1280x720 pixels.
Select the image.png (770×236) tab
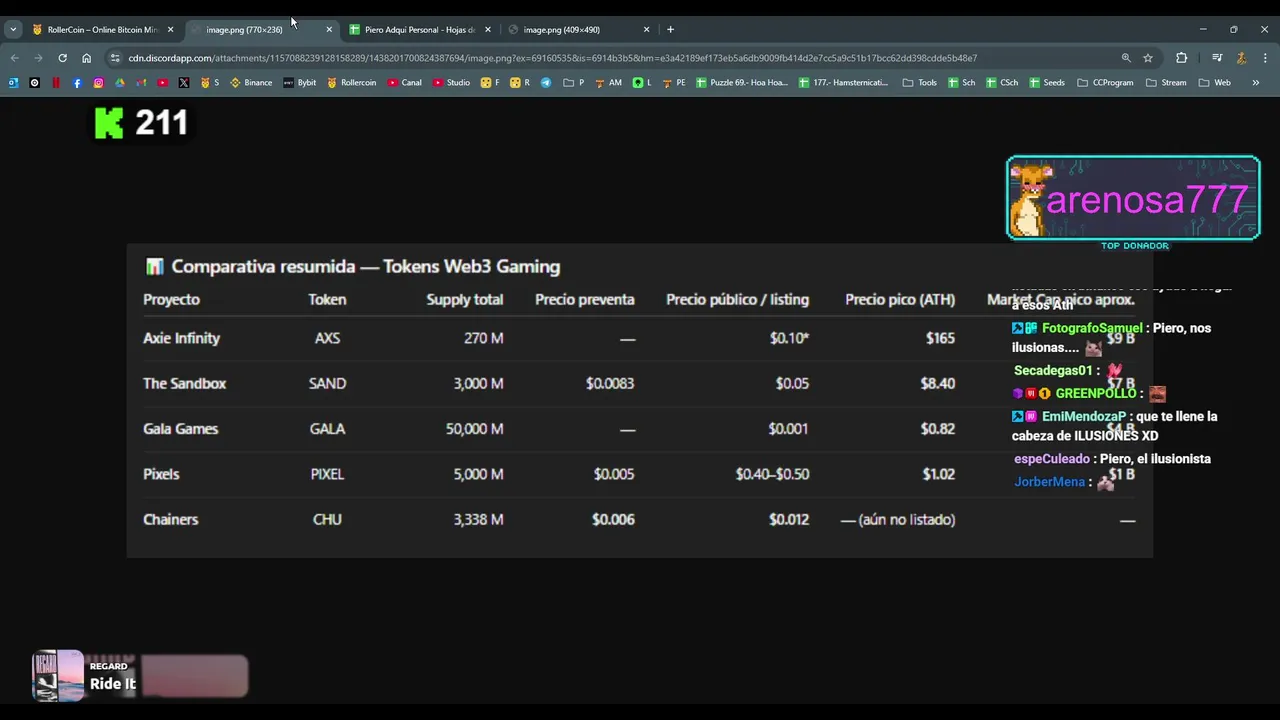tap(262, 30)
